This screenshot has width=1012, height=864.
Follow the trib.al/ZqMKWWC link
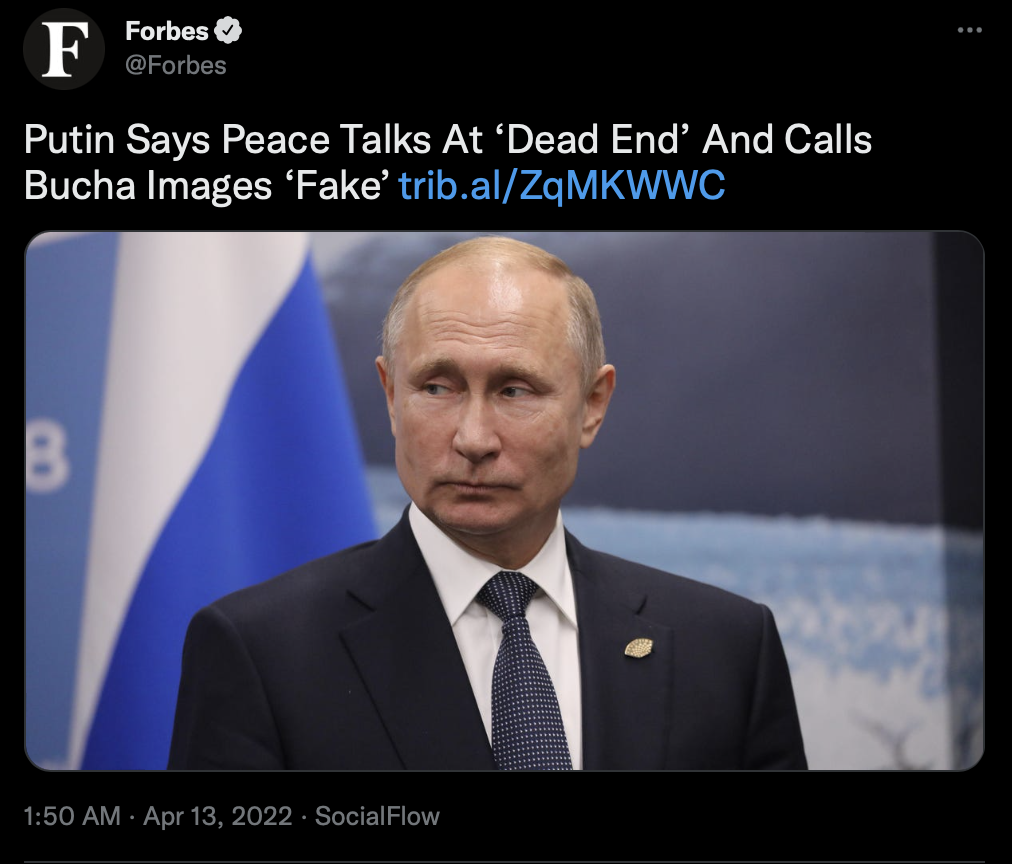(562, 185)
